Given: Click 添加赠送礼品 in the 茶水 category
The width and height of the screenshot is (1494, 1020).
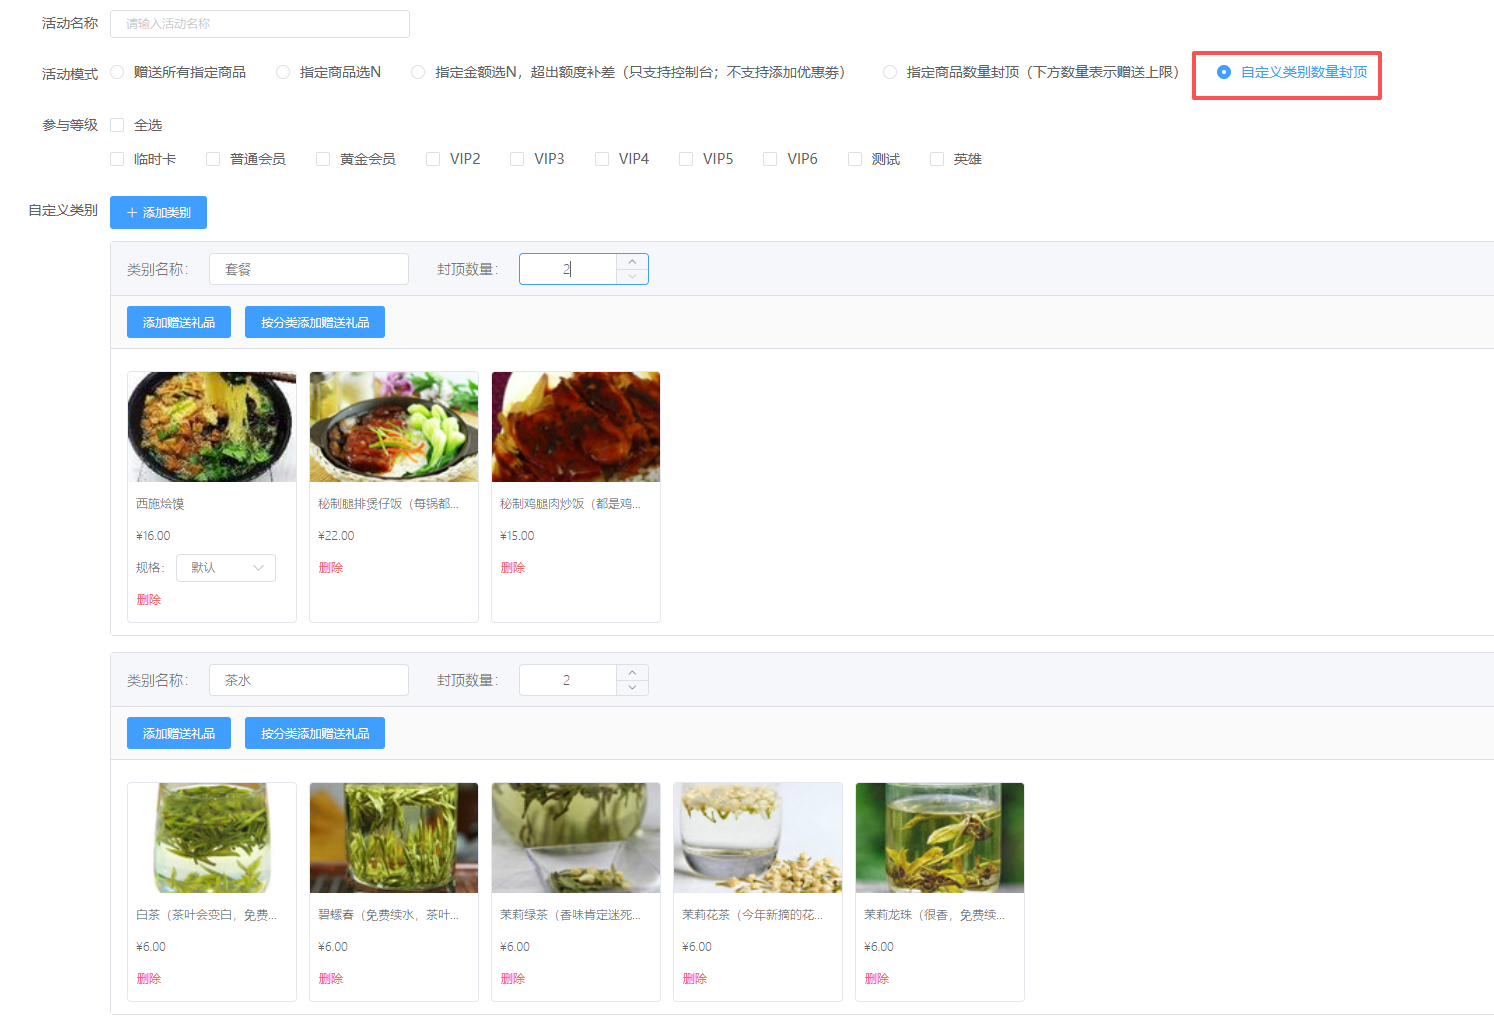Looking at the screenshot, I should [179, 733].
